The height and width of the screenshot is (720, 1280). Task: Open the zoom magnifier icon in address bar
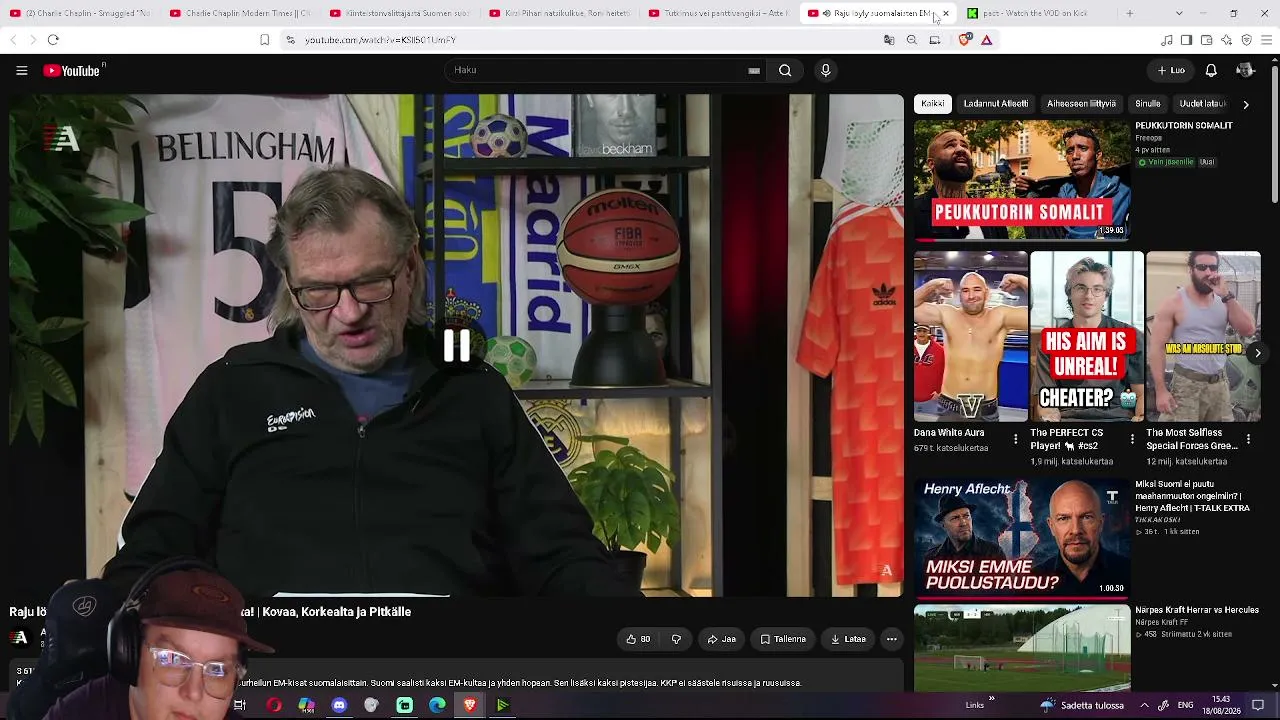pos(912,40)
